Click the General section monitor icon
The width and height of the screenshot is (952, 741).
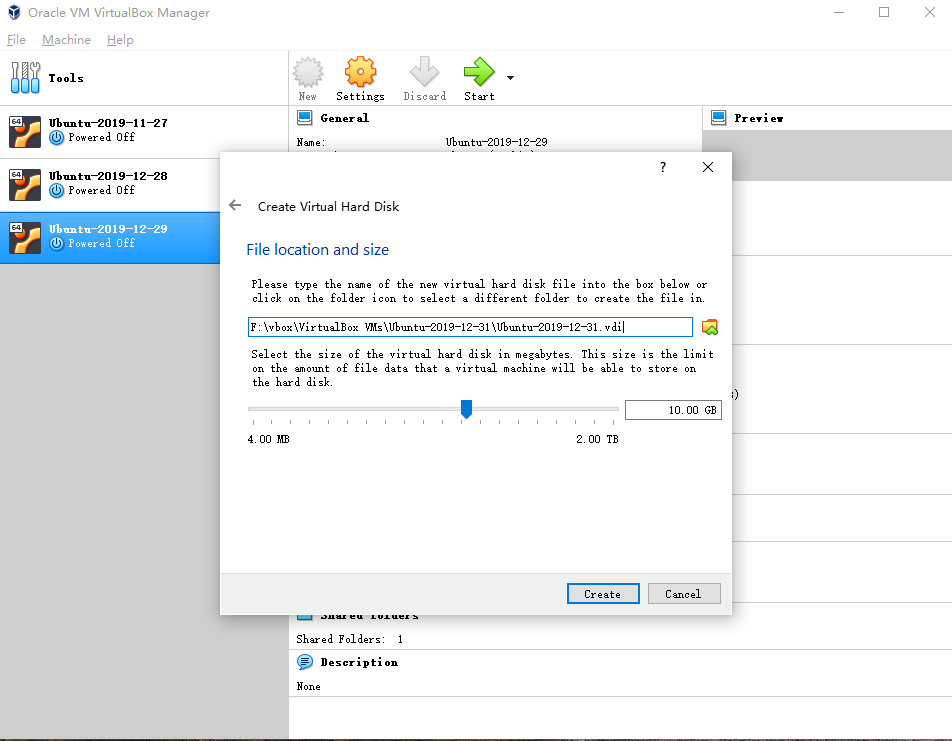coord(305,118)
